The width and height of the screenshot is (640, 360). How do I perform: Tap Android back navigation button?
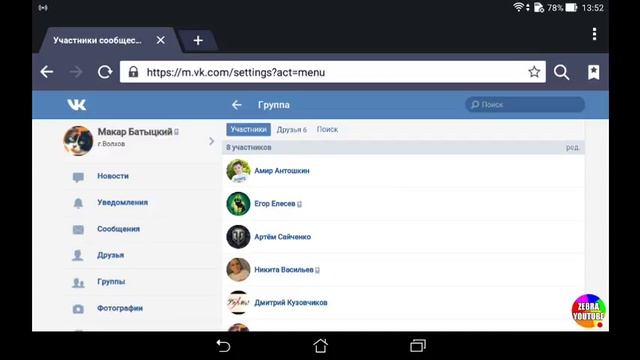coord(223,346)
